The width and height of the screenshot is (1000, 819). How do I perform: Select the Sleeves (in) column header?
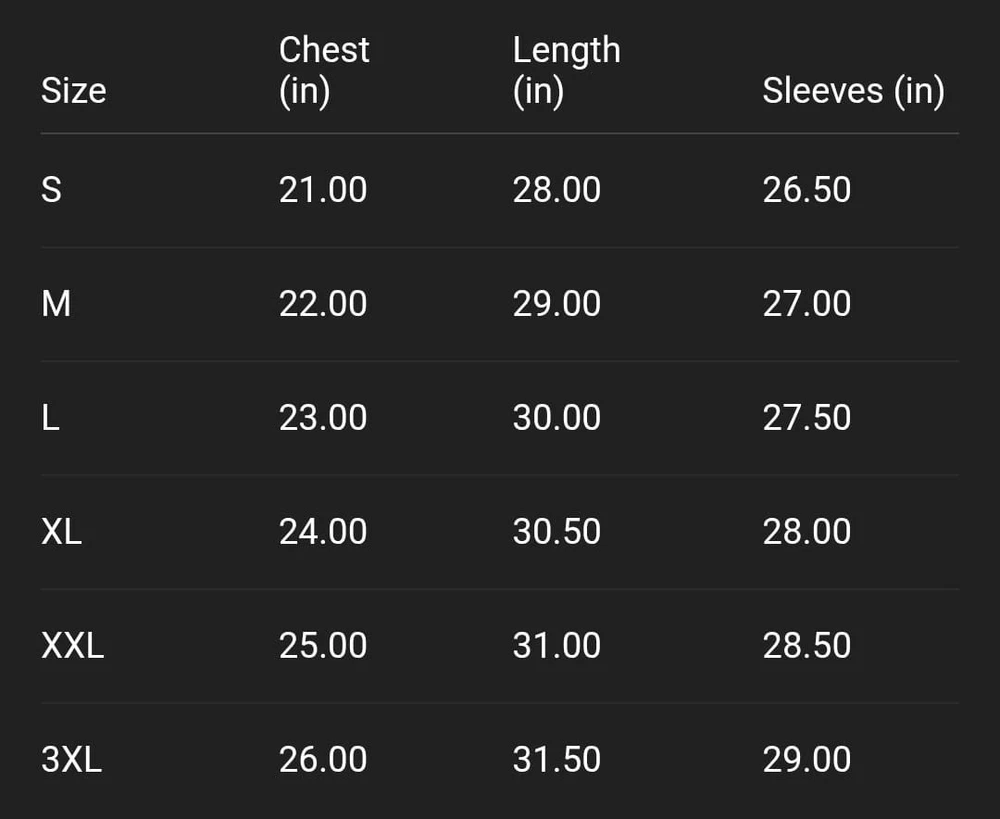853,91
